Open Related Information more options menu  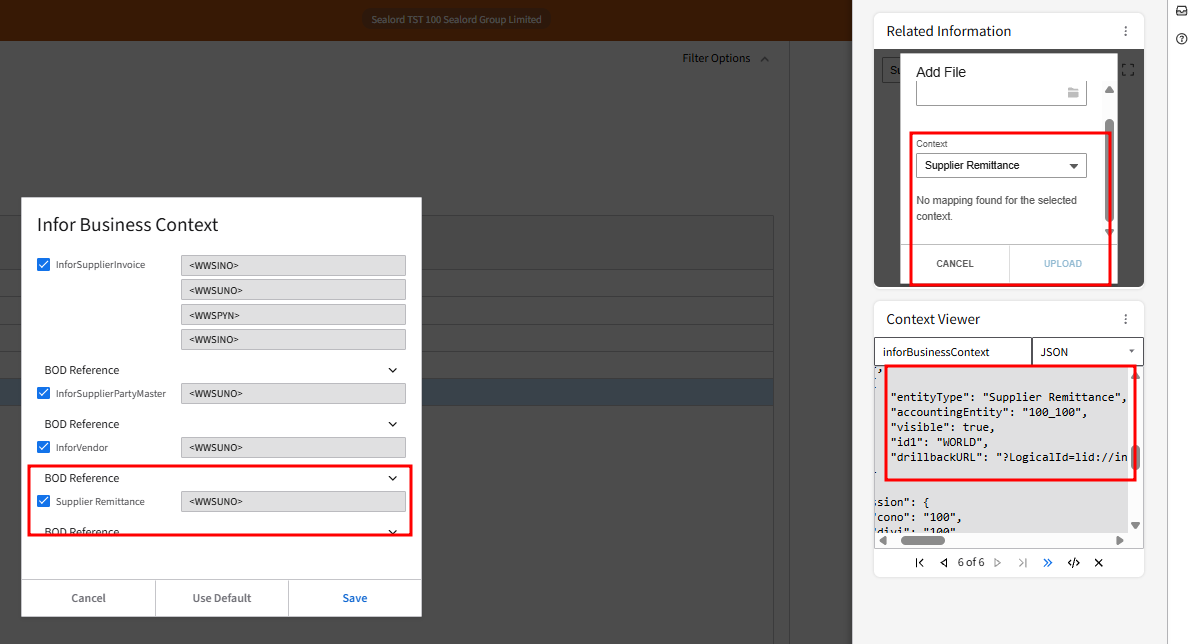click(1126, 31)
